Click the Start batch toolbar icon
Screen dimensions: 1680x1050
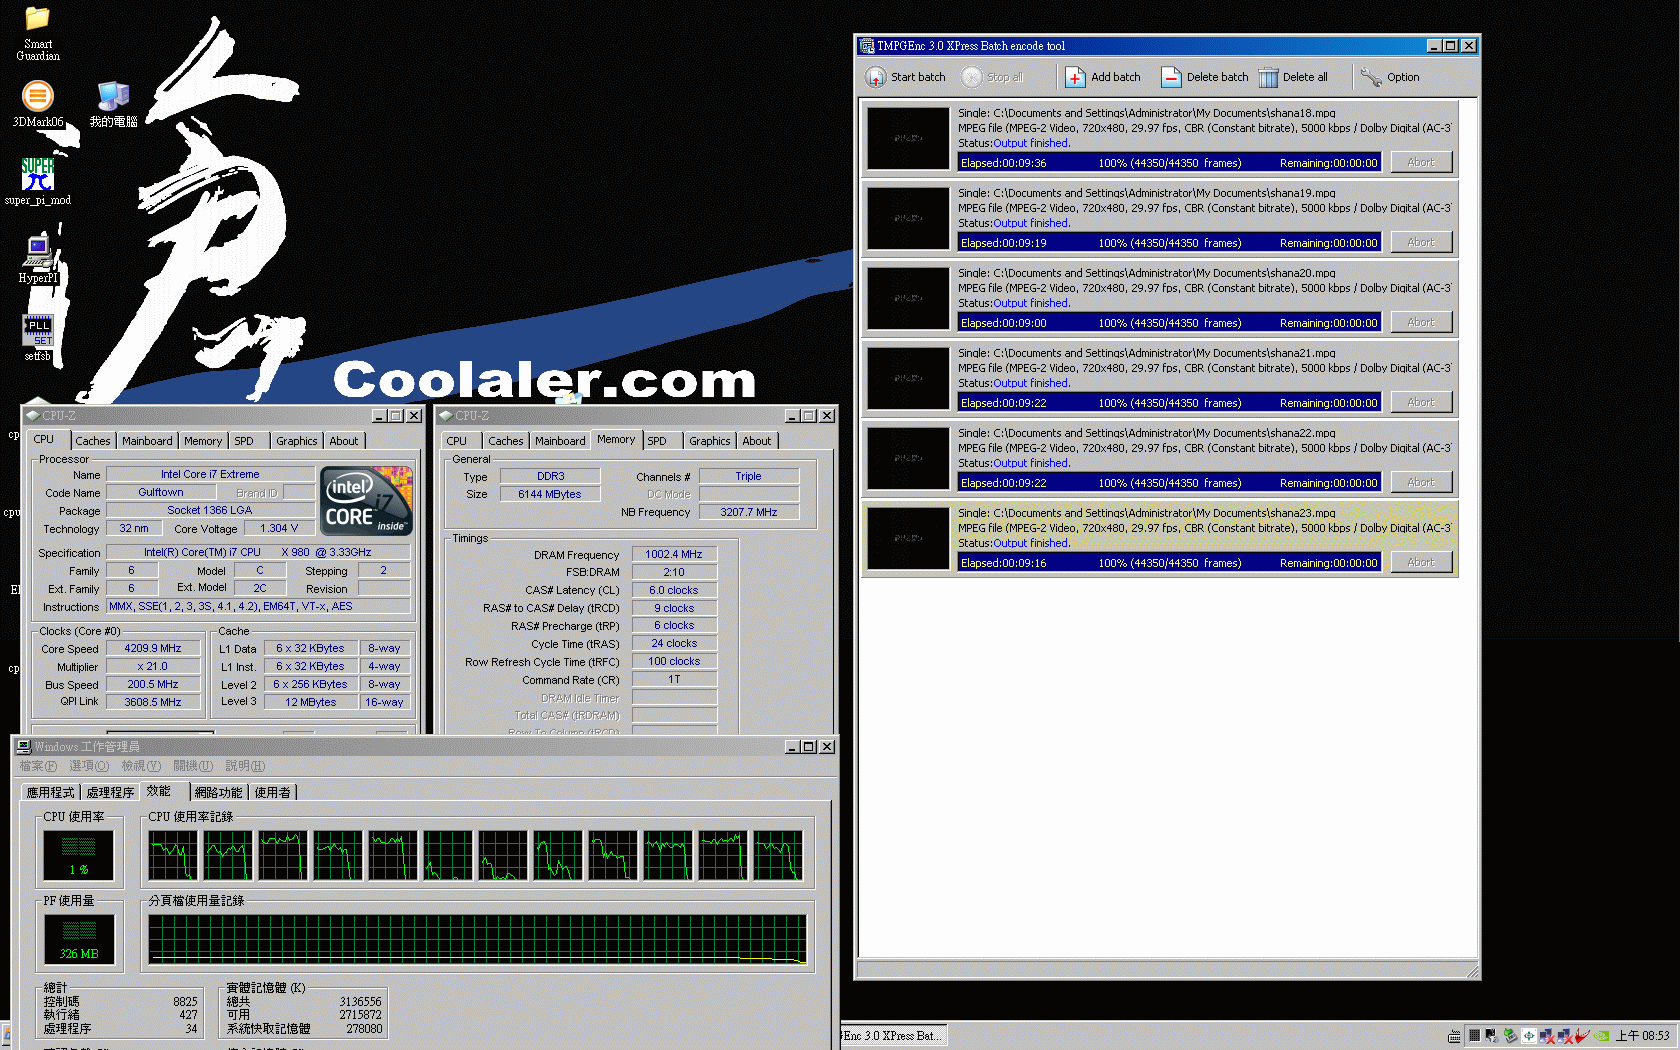875,77
